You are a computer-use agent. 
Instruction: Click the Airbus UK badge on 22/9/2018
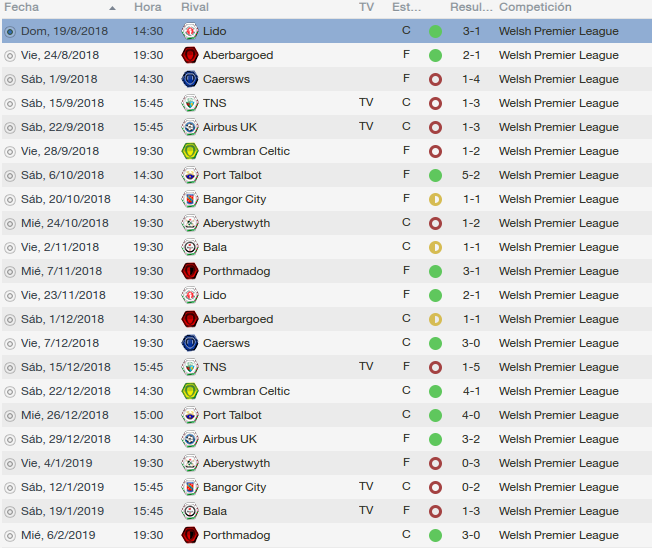pyautogui.click(x=190, y=127)
